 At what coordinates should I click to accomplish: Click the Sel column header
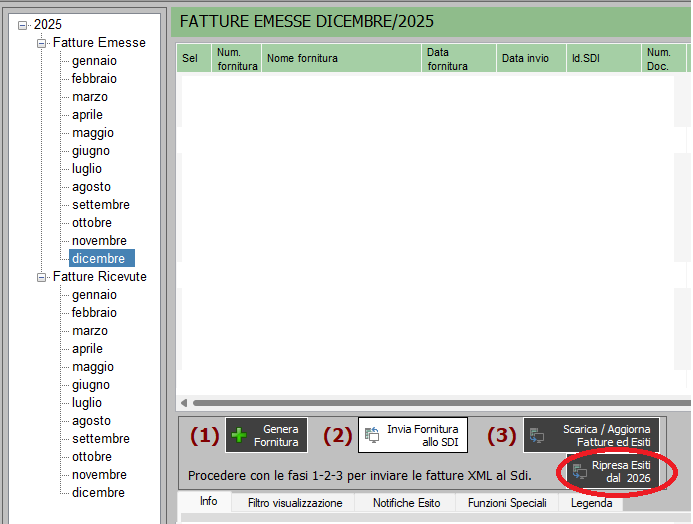coord(189,59)
